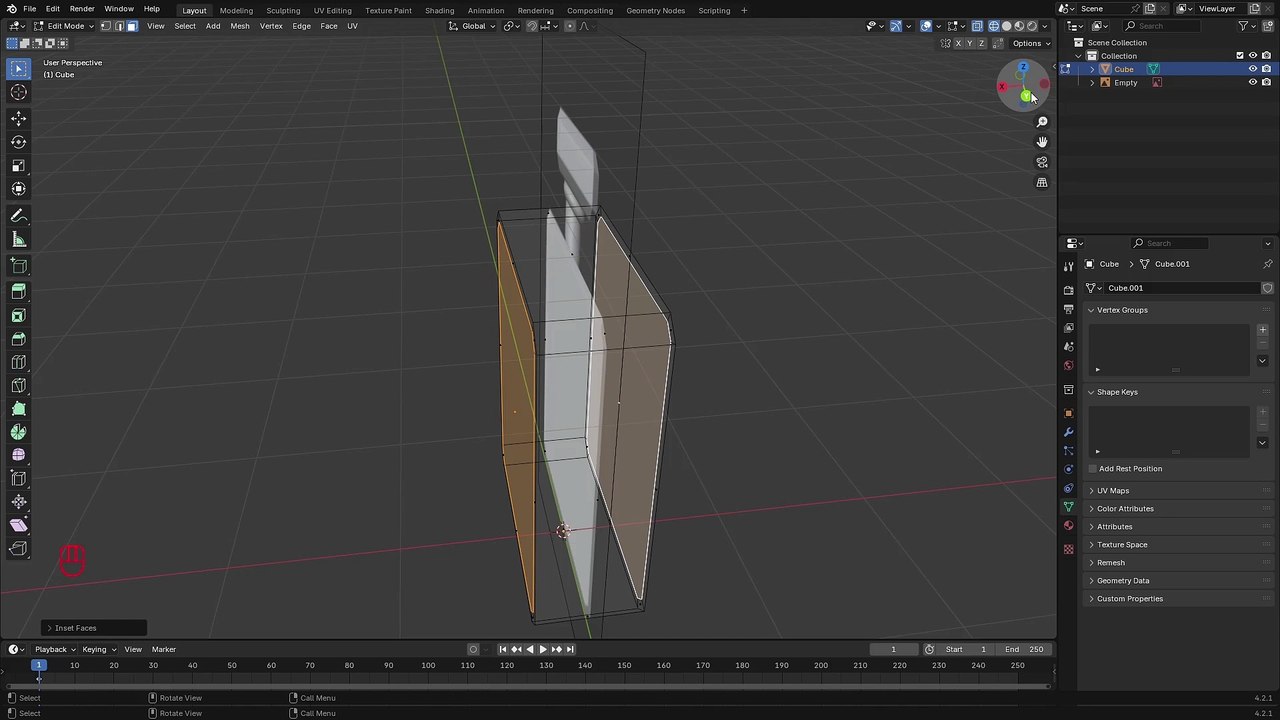Select the Extrude Region tool
This screenshot has height=720, width=1280.
(18, 291)
